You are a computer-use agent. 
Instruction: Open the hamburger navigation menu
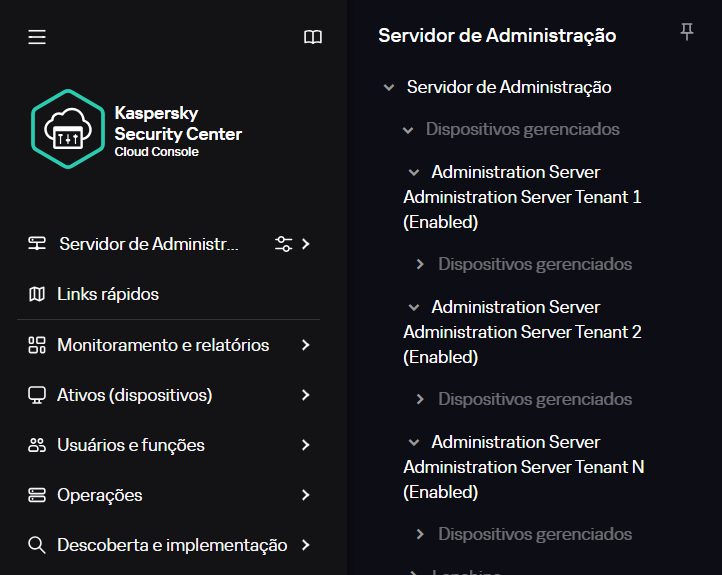37,37
